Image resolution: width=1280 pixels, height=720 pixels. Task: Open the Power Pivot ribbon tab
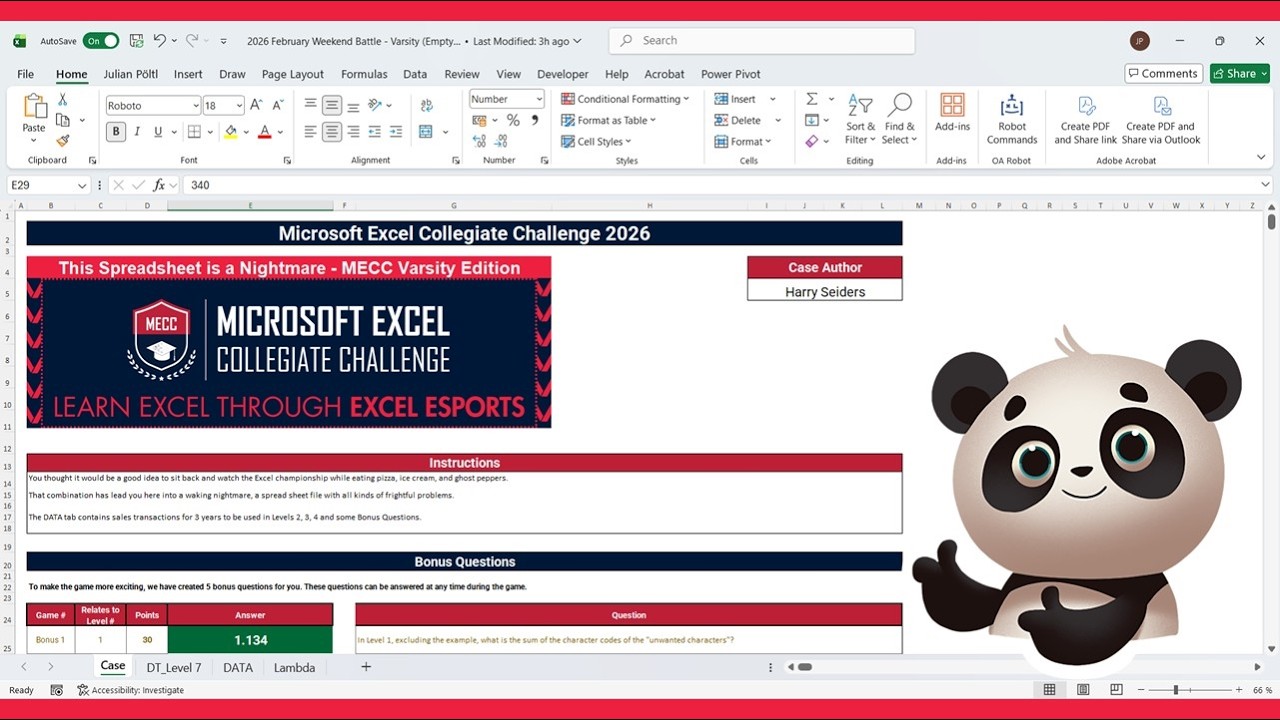point(731,74)
